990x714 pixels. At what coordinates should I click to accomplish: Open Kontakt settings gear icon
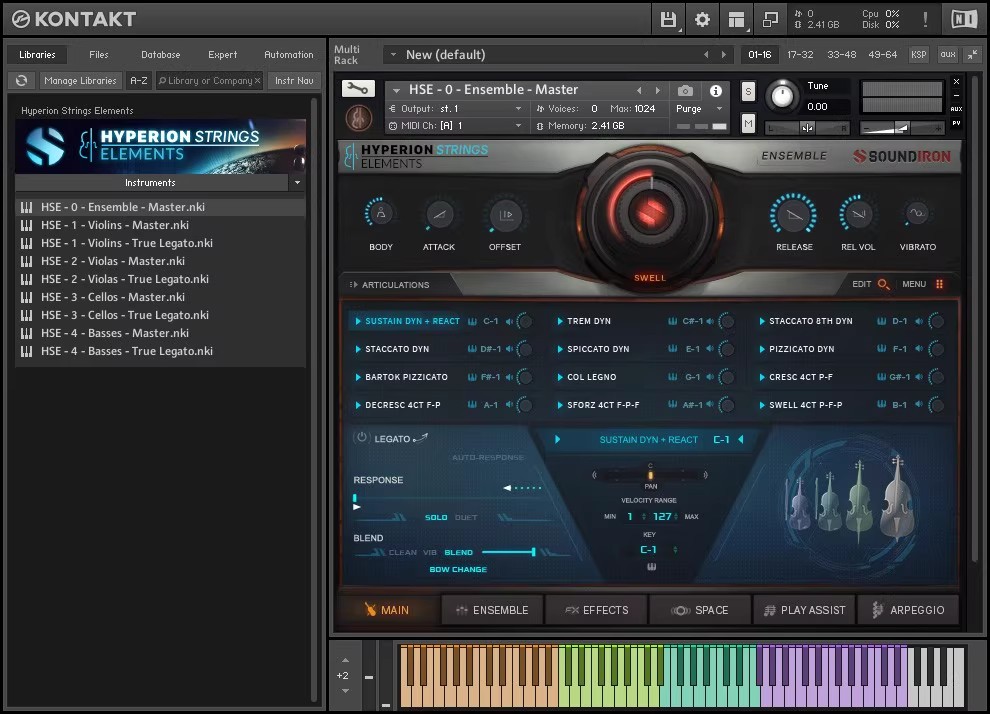[702, 19]
